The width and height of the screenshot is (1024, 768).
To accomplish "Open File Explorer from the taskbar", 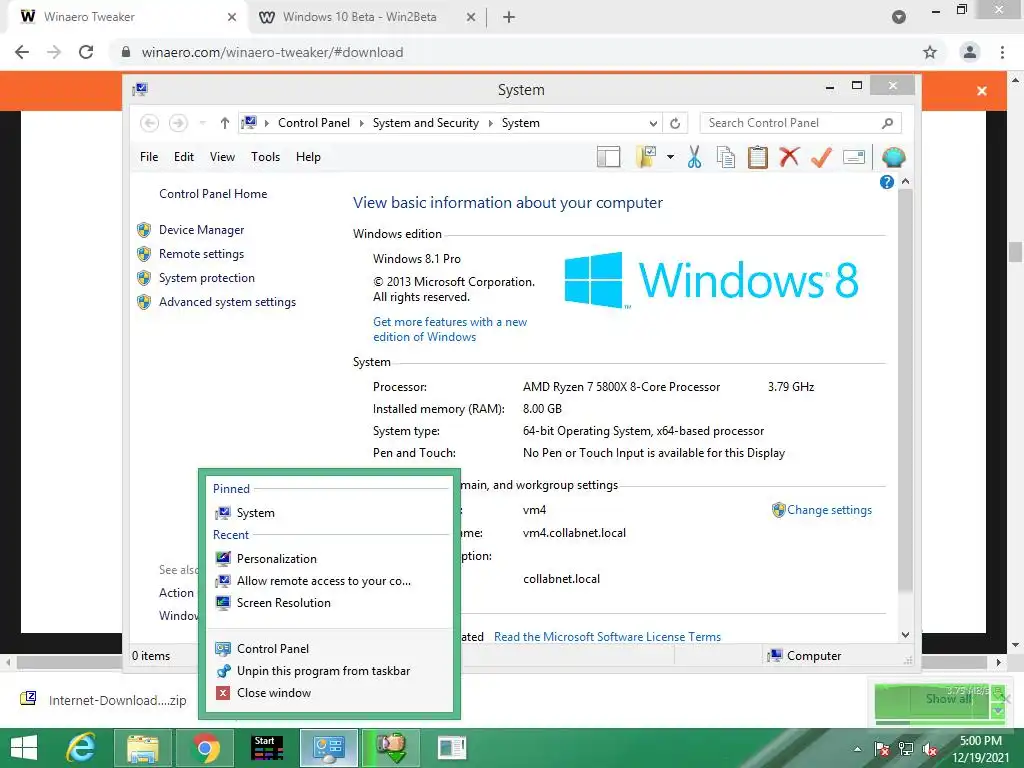I will click(x=143, y=748).
